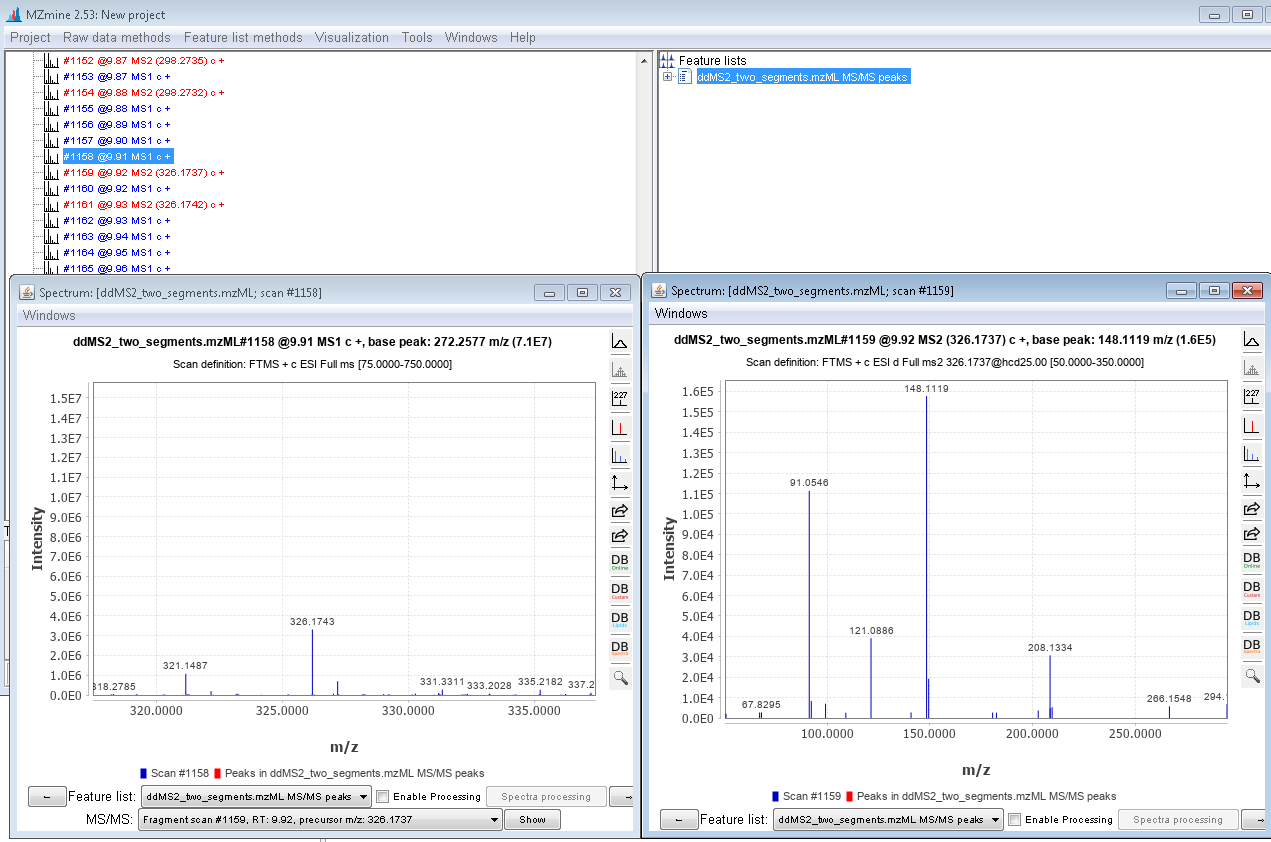Click DB Lipids search icon in scan #1159 window
This screenshot has height=842, width=1271.
1251,619
